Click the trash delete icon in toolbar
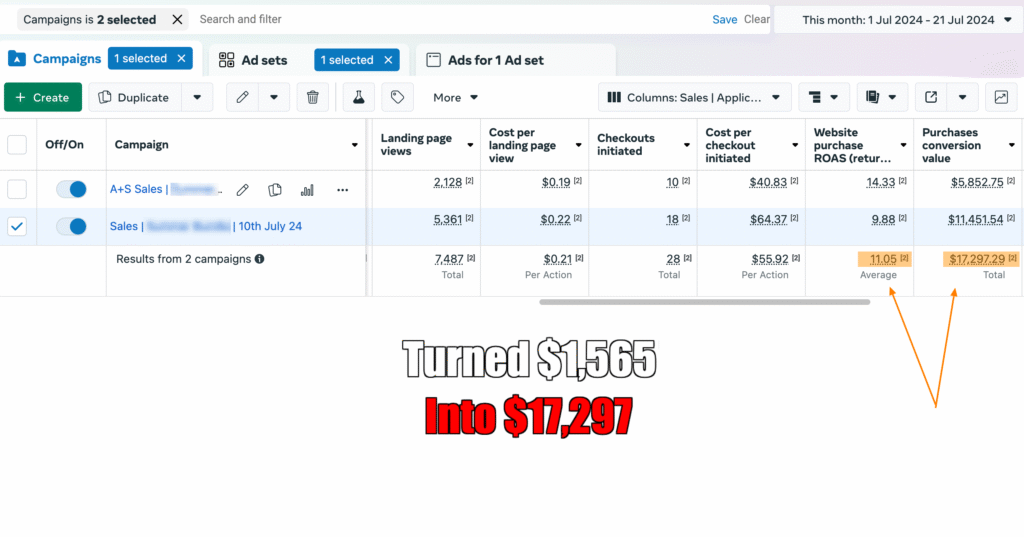The height and width of the screenshot is (537, 1024). pos(313,97)
